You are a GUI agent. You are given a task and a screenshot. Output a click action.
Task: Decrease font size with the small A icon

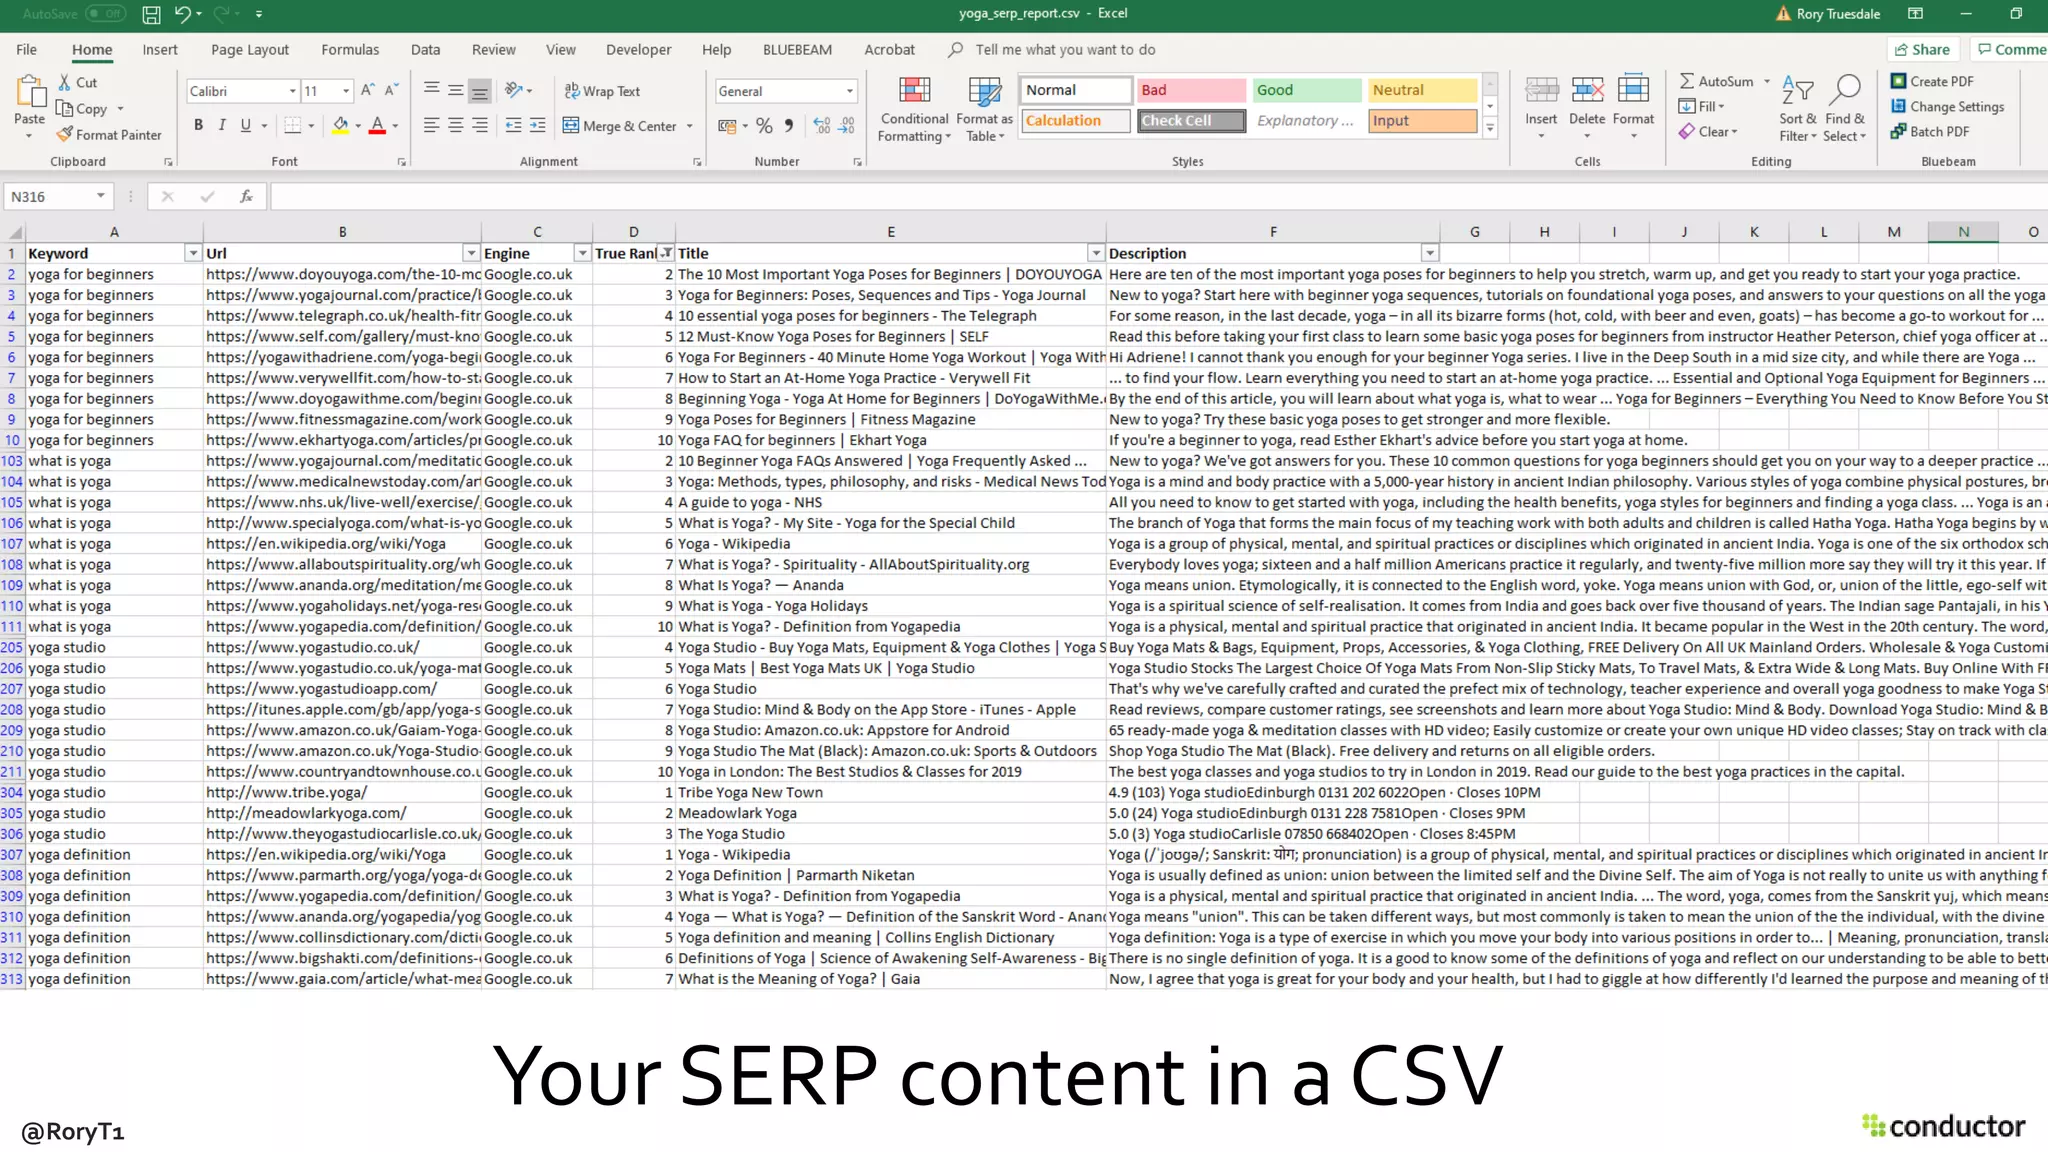click(391, 90)
